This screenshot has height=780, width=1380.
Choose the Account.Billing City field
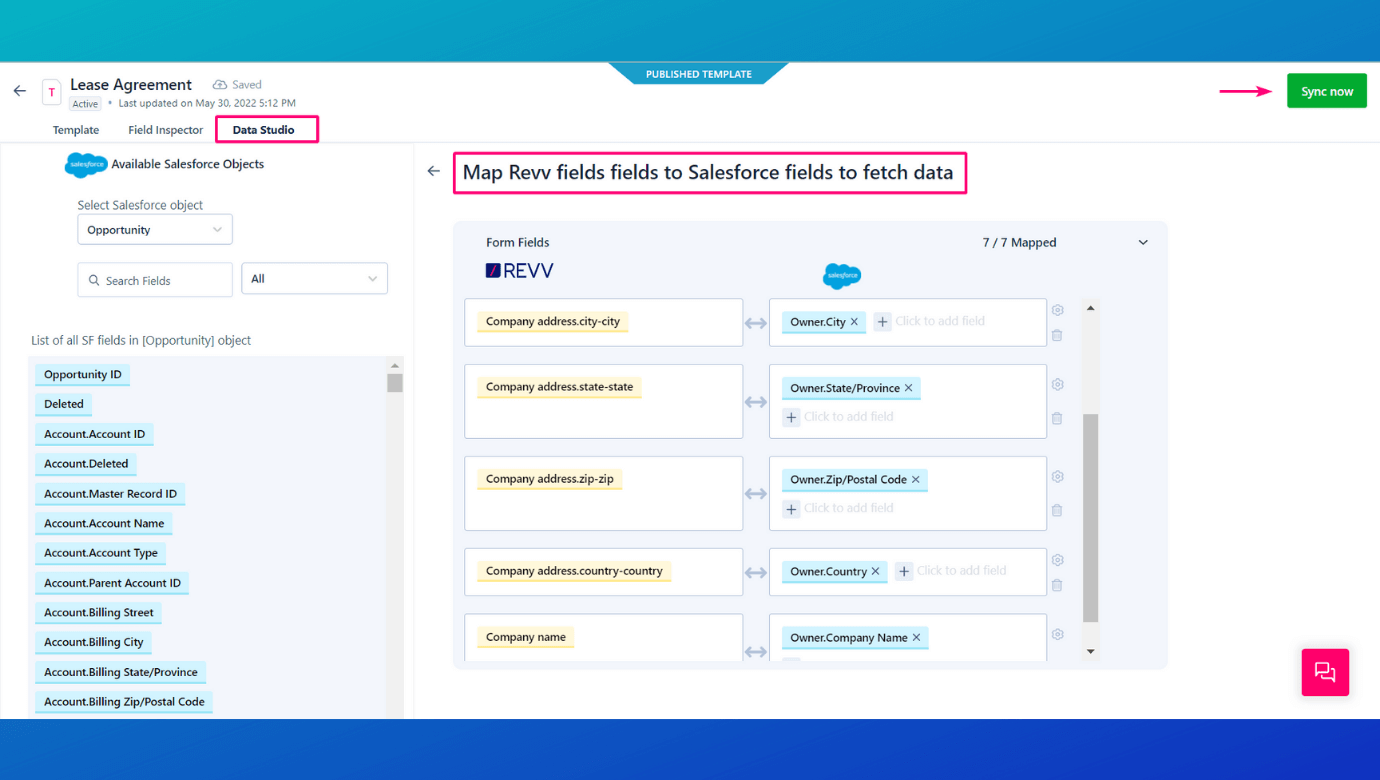(94, 643)
